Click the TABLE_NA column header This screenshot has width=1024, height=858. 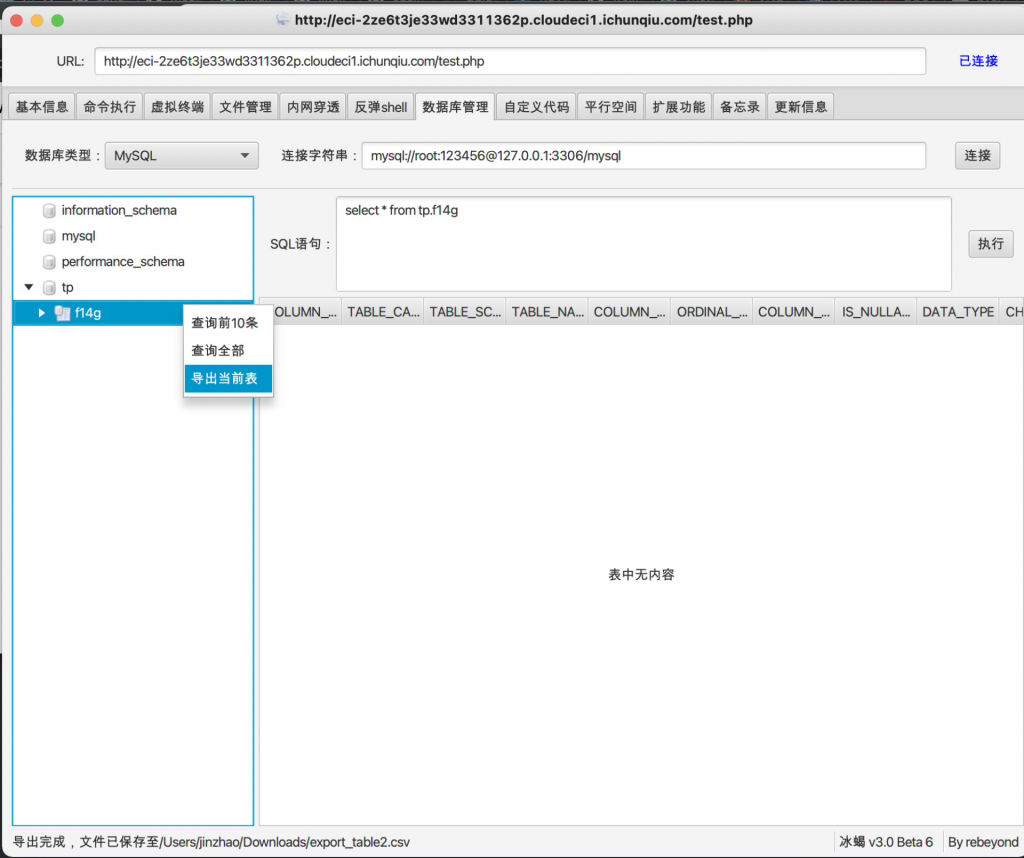[545, 311]
